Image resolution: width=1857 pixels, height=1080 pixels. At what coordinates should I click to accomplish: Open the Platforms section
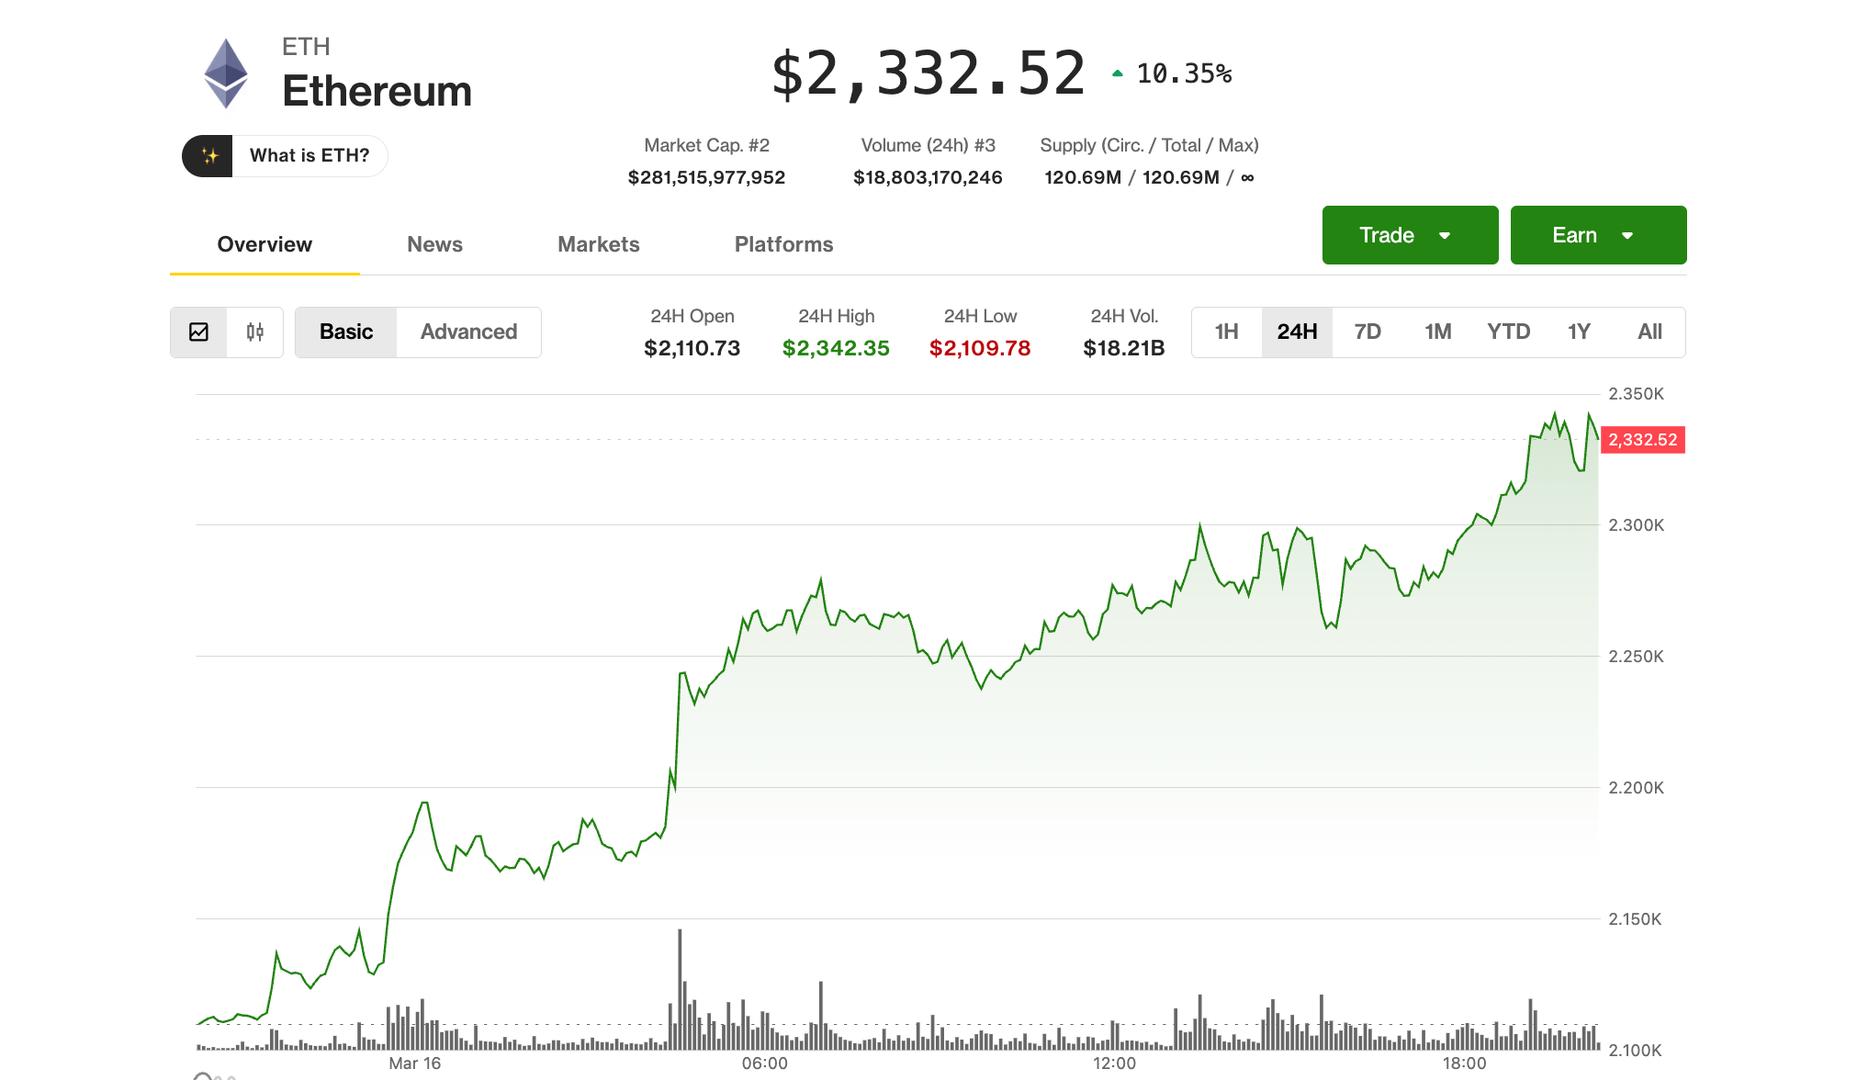coord(783,244)
